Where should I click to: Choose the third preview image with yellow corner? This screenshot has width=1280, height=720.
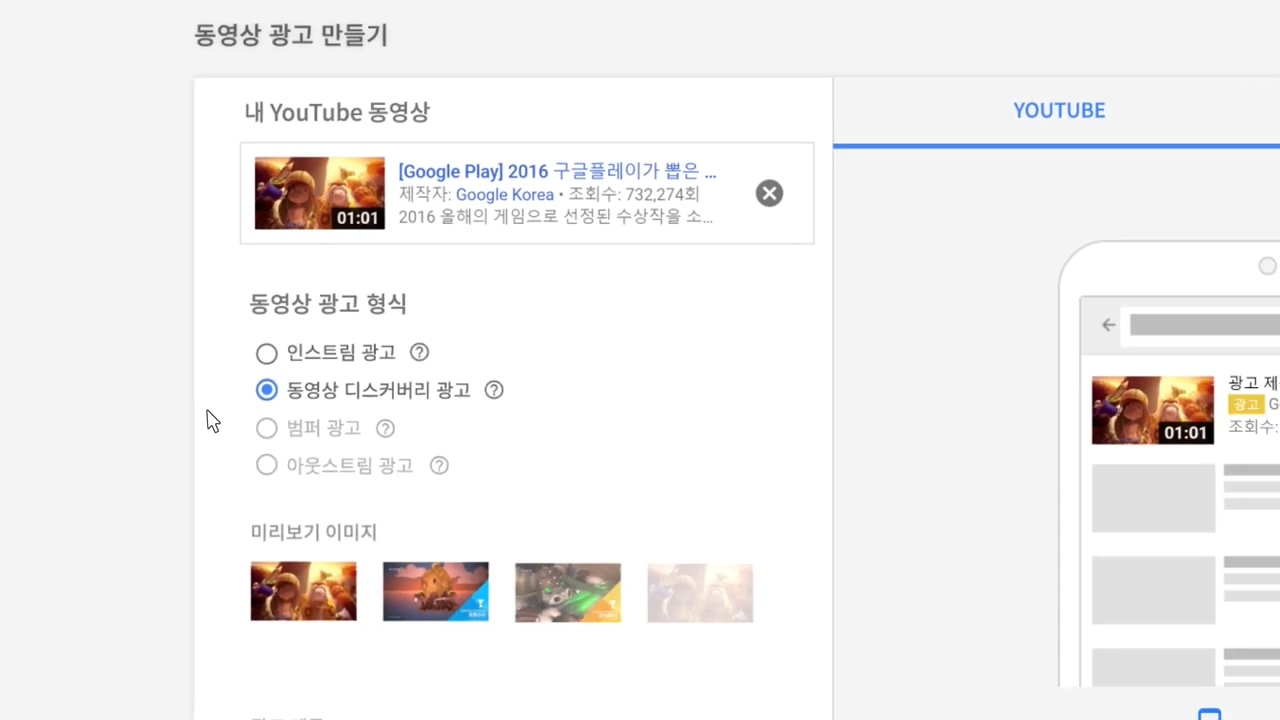pos(568,592)
